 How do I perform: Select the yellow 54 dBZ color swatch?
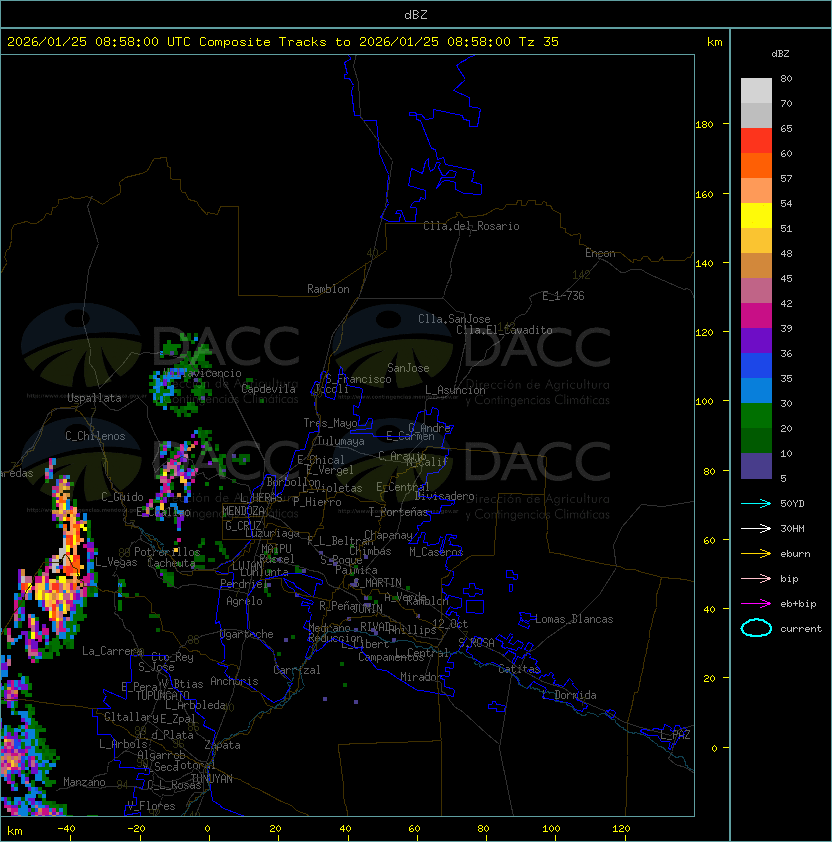tap(756, 216)
